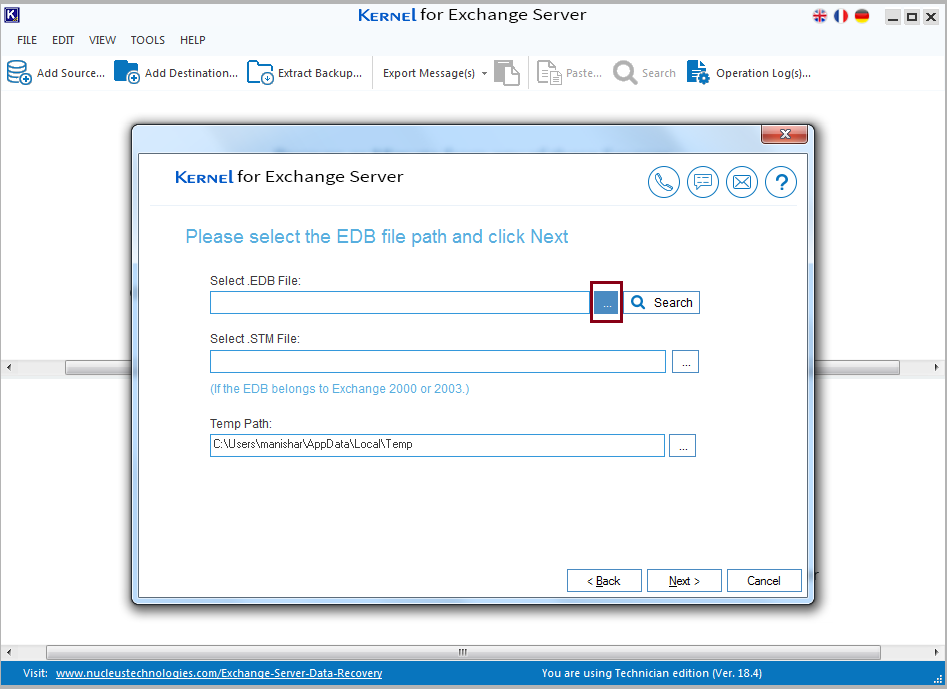The width and height of the screenshot is (947, 689).
Task: Open the FILE menu
Action: pyautogui.click(x=27, y=40)
